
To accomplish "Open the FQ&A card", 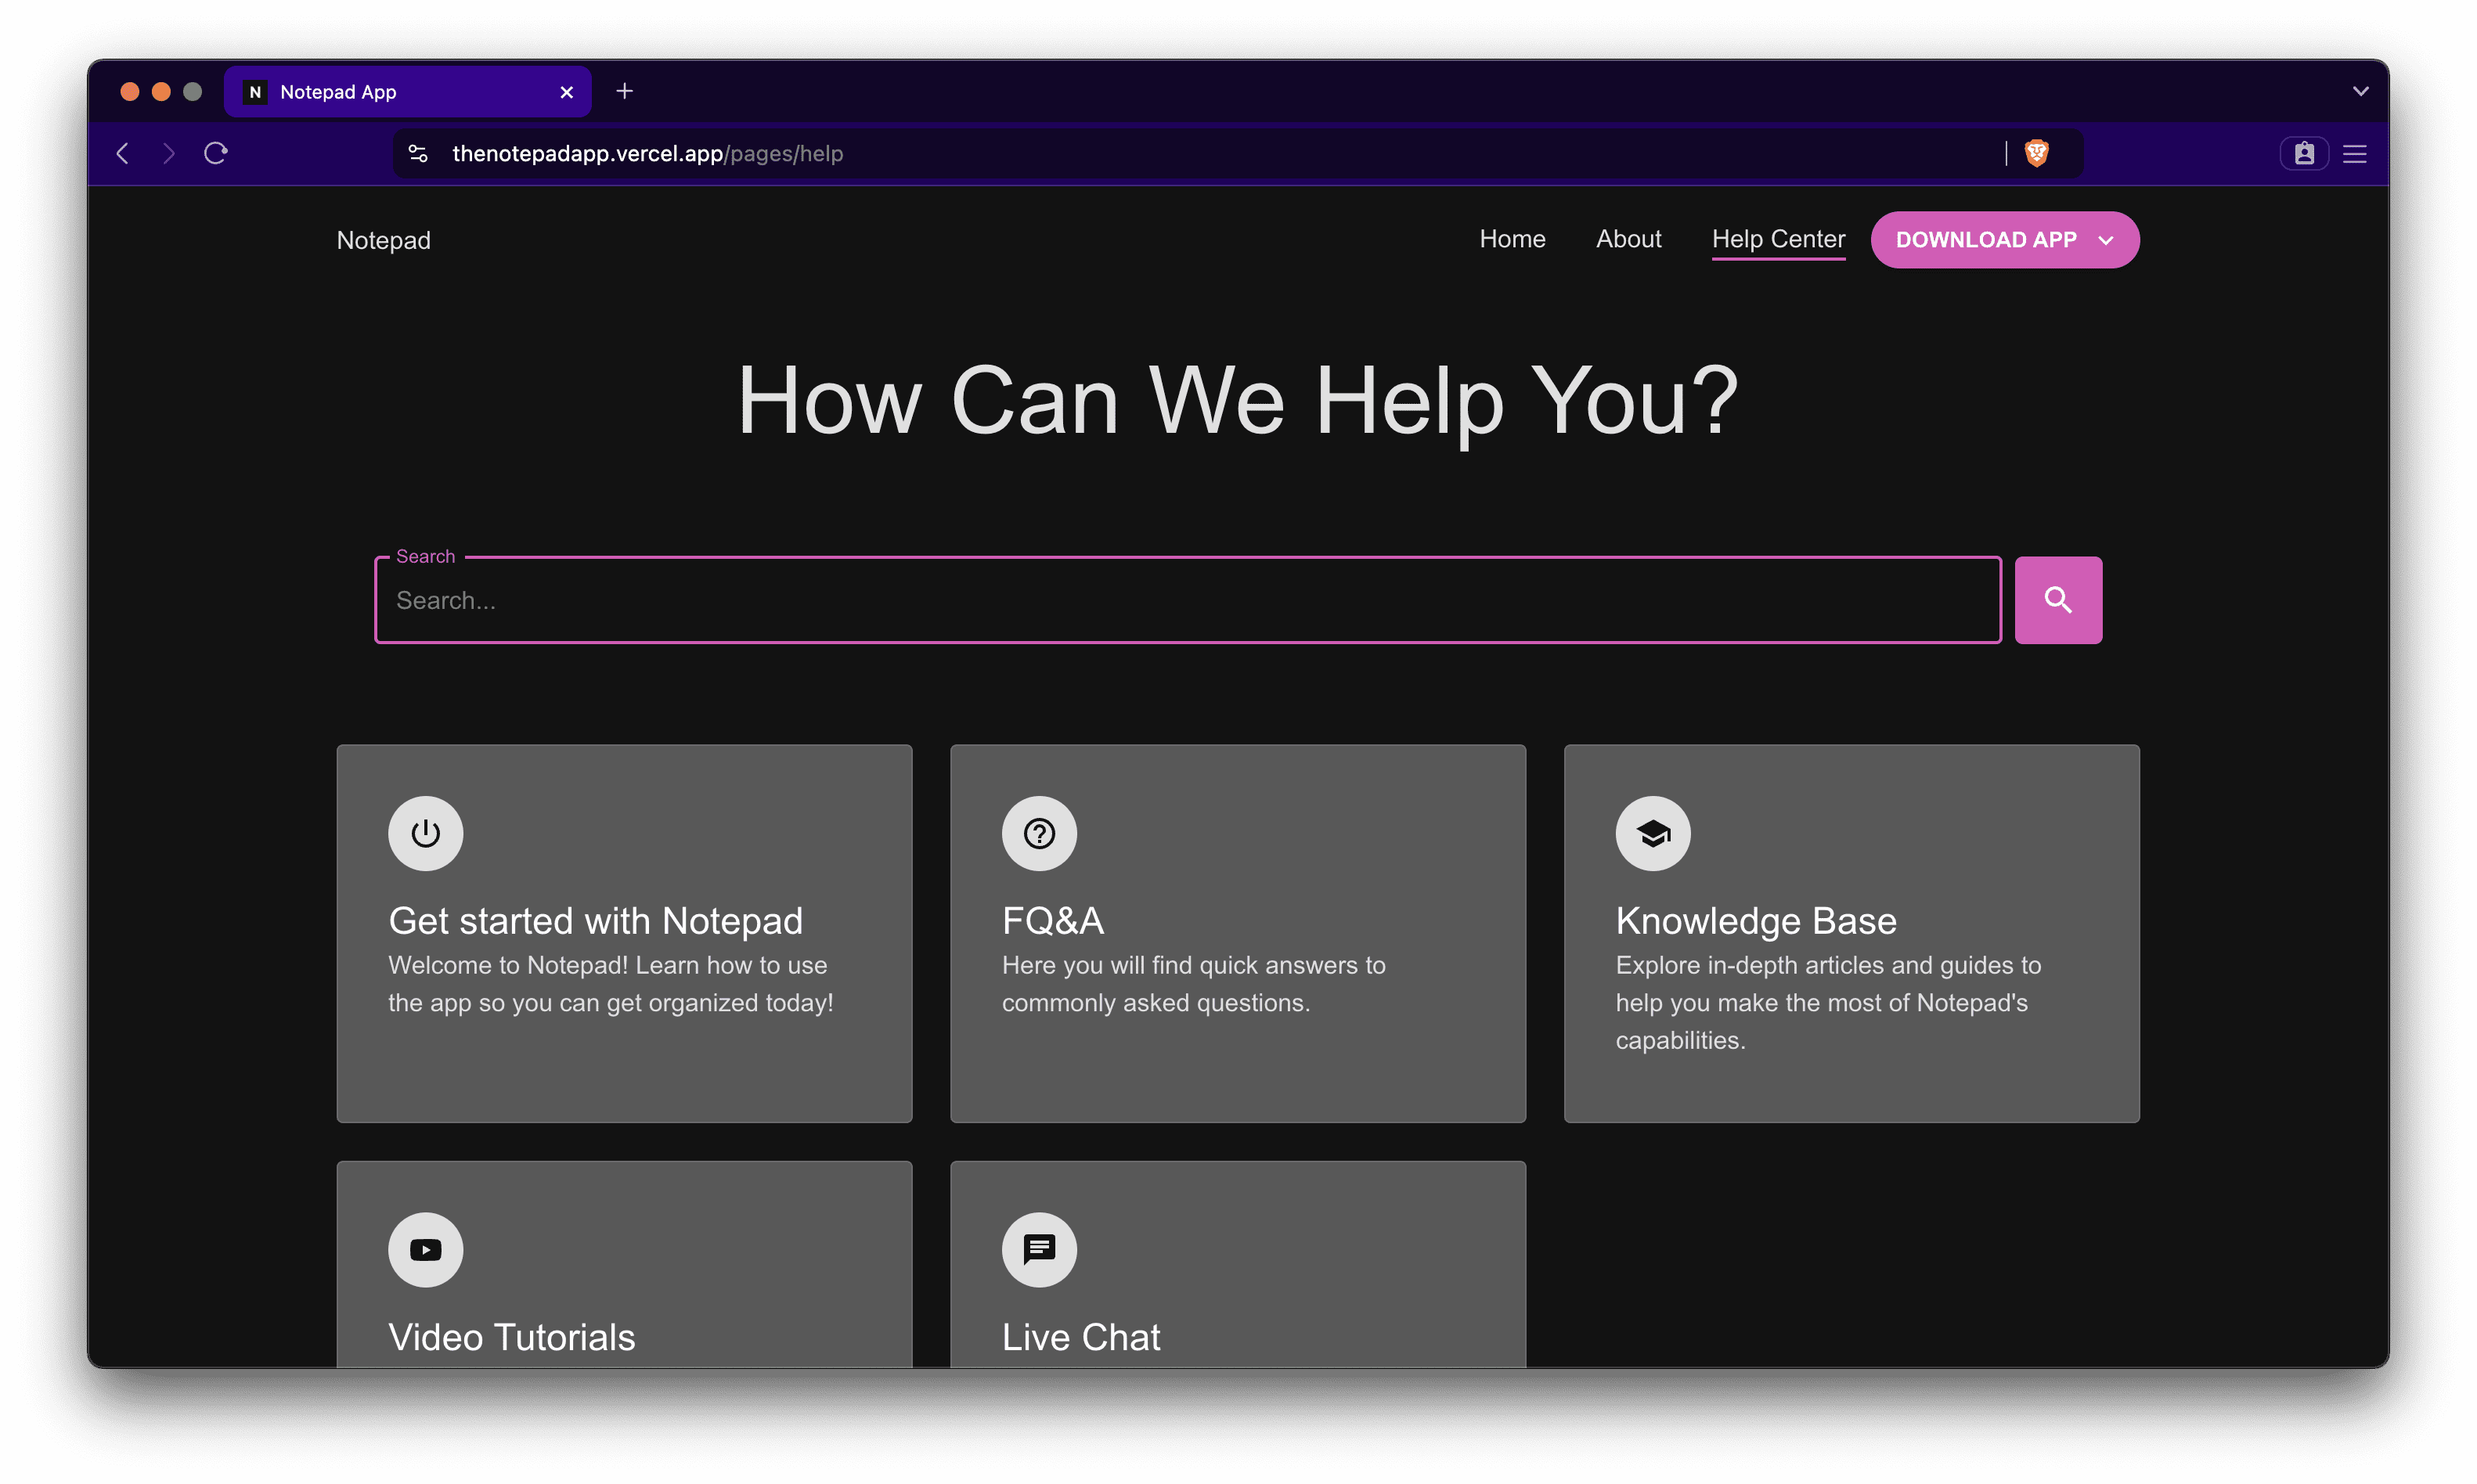I will (1238, 933).
